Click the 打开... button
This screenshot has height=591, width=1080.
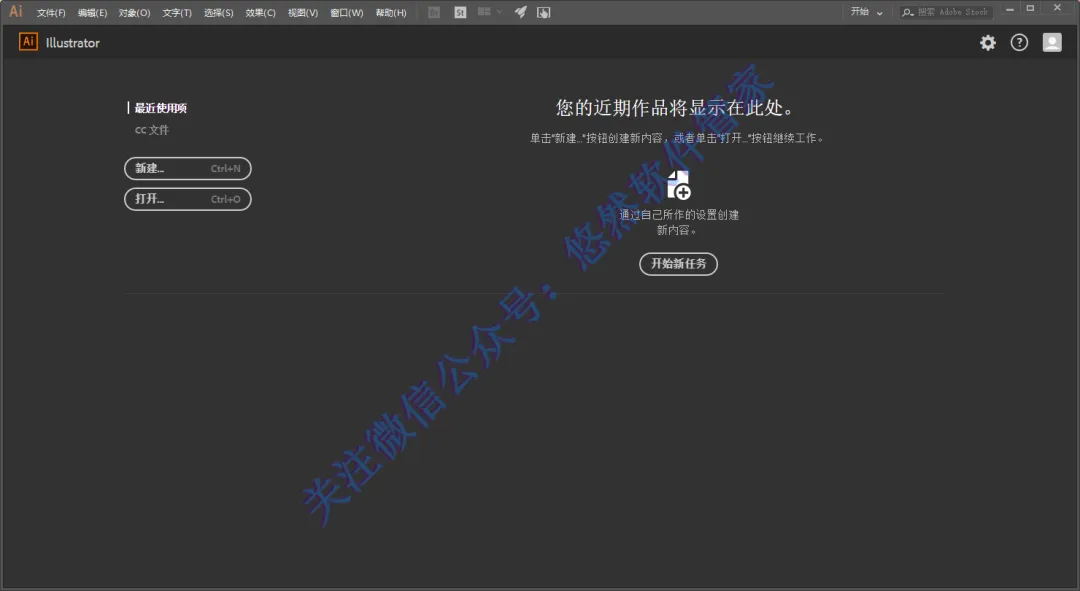(187, 199)
